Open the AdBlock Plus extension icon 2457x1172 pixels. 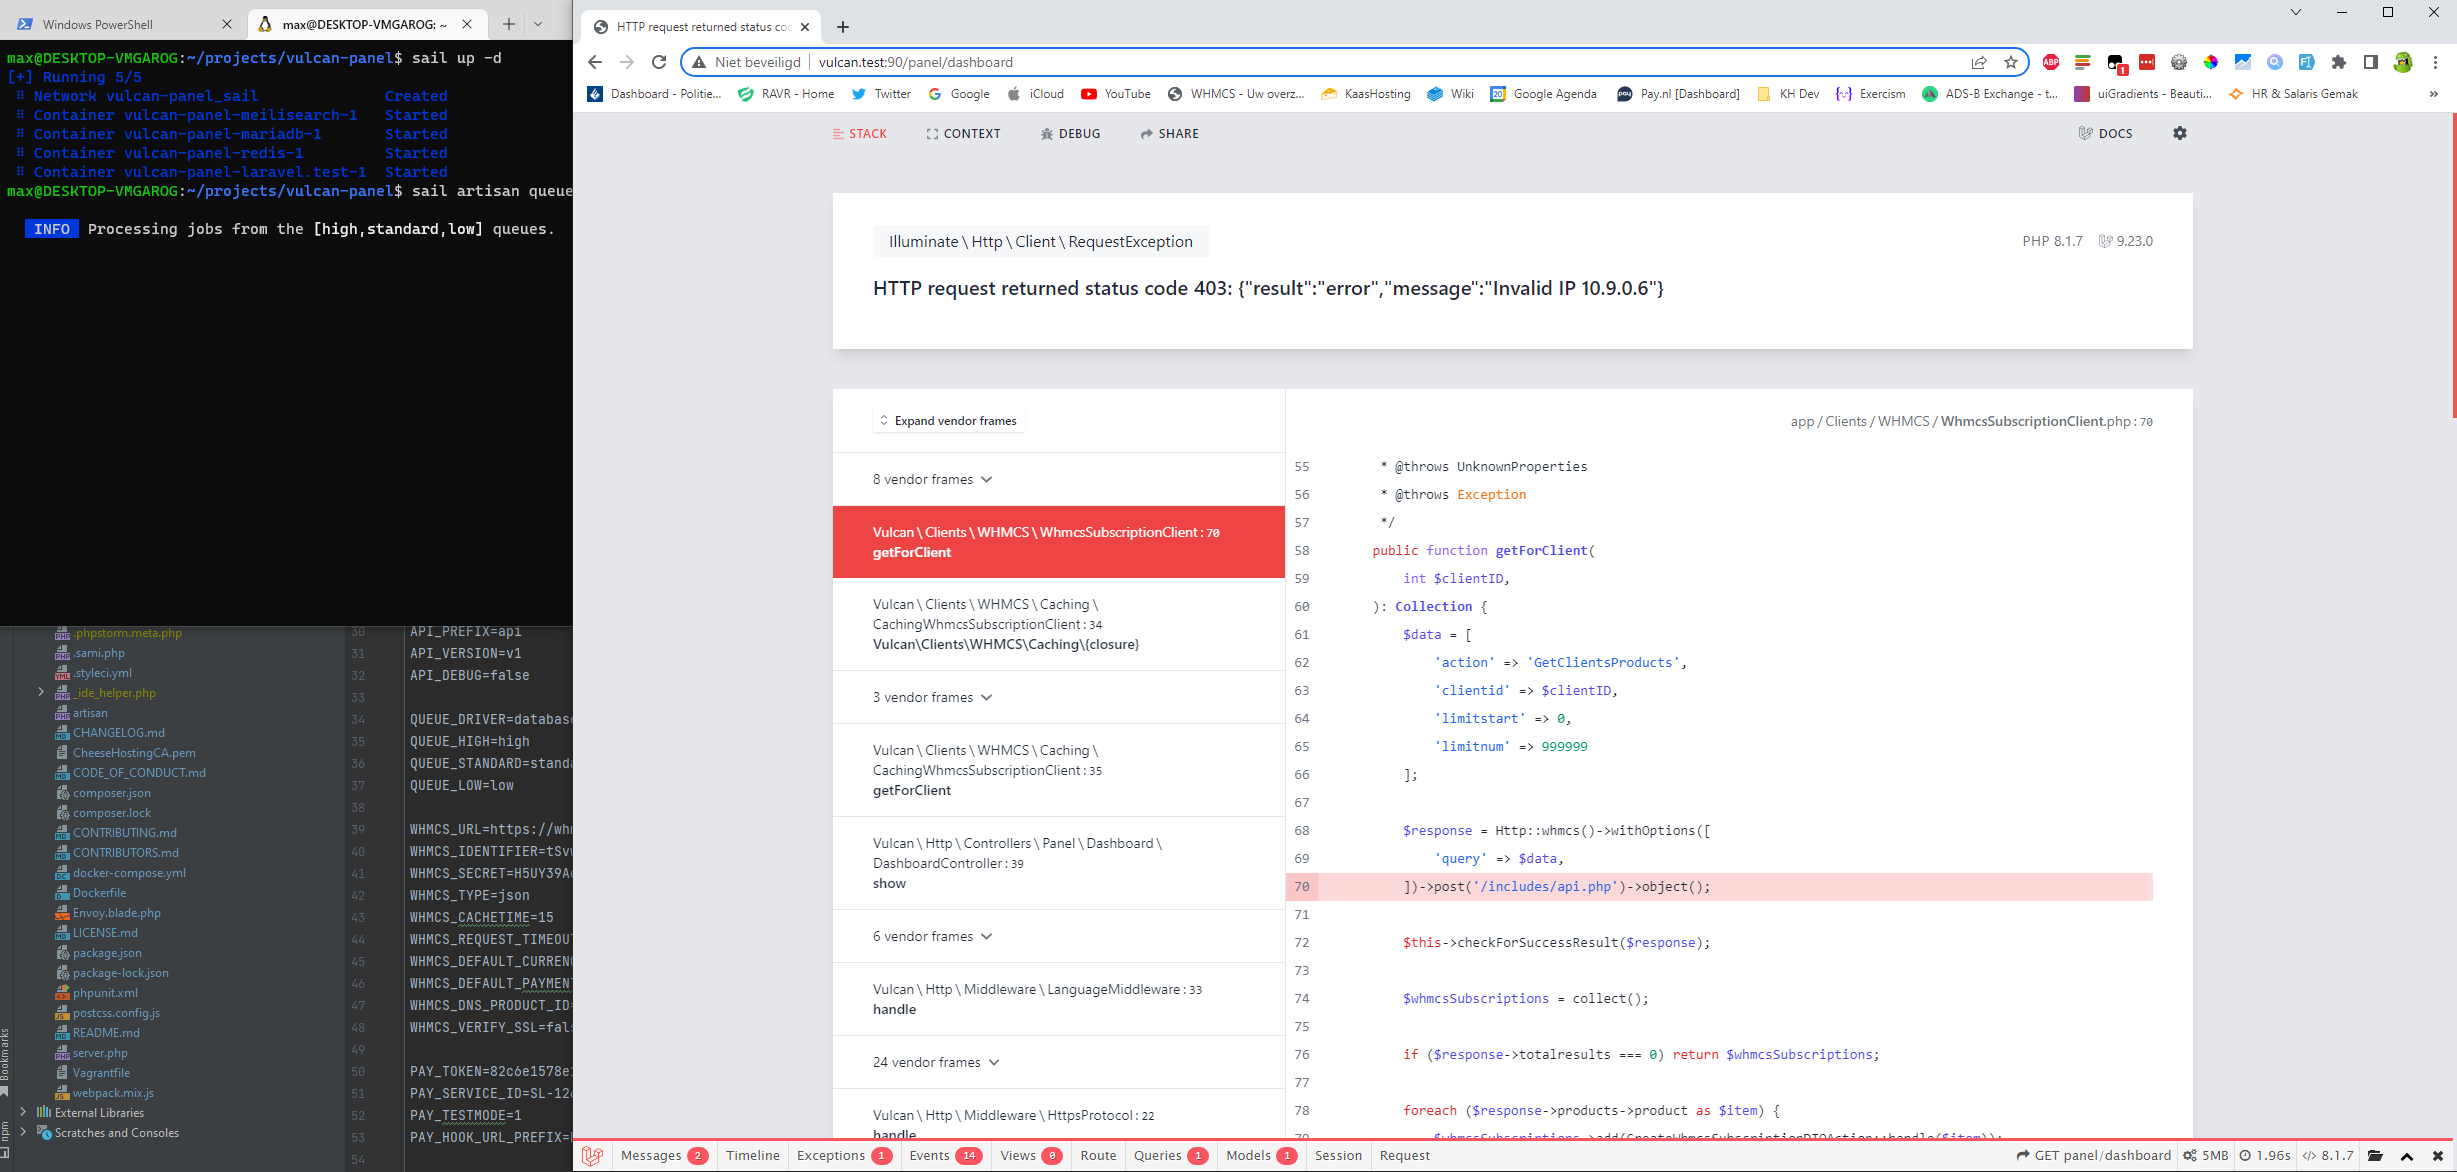2051,62
